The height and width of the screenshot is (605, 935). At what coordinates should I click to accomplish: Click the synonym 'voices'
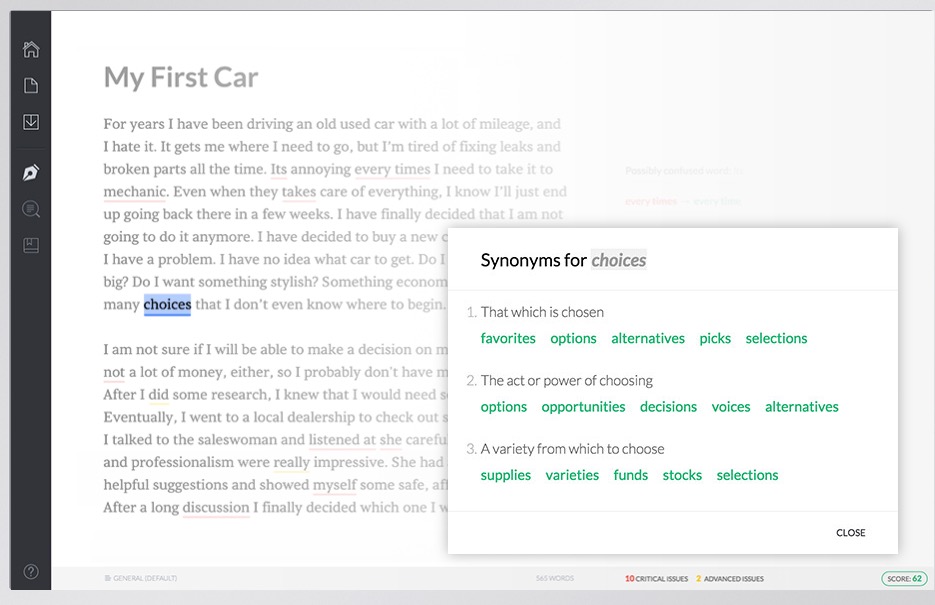[x=730, y=406]
